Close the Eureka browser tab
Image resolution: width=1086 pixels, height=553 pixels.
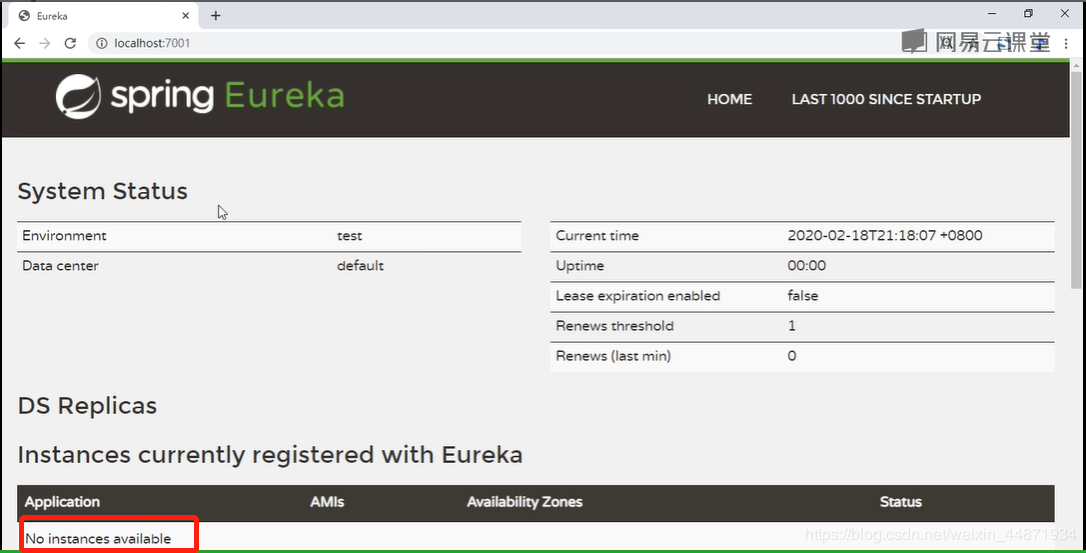click(x=186, y=15)
